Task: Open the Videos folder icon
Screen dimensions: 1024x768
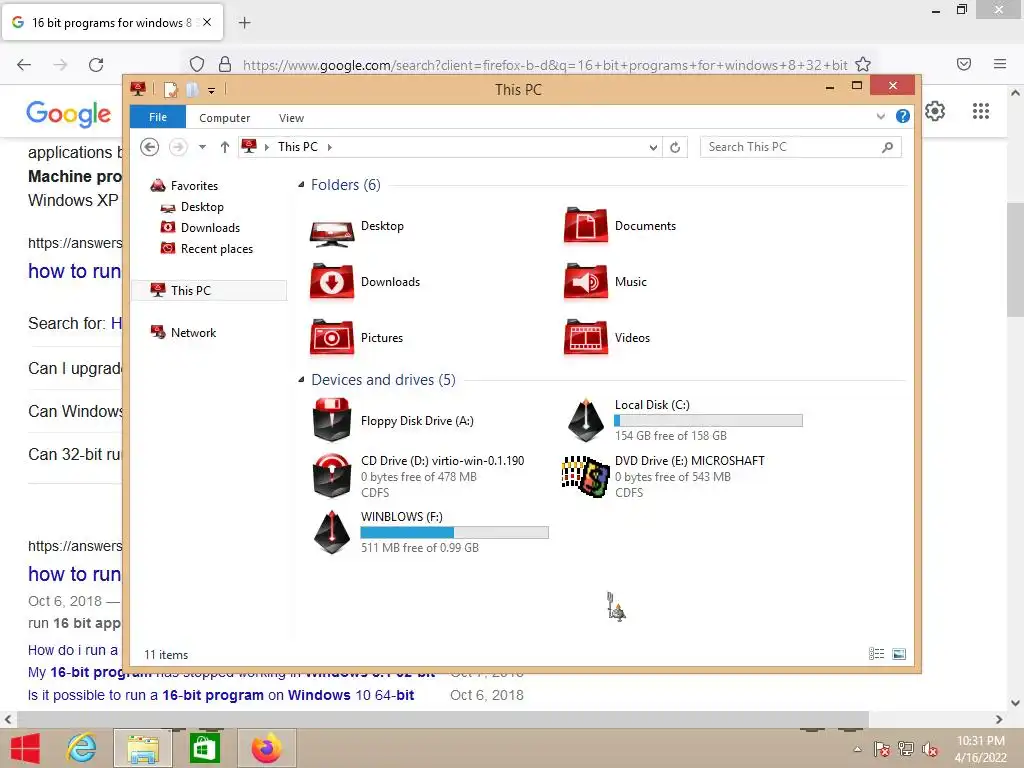Action: (586, 338)
